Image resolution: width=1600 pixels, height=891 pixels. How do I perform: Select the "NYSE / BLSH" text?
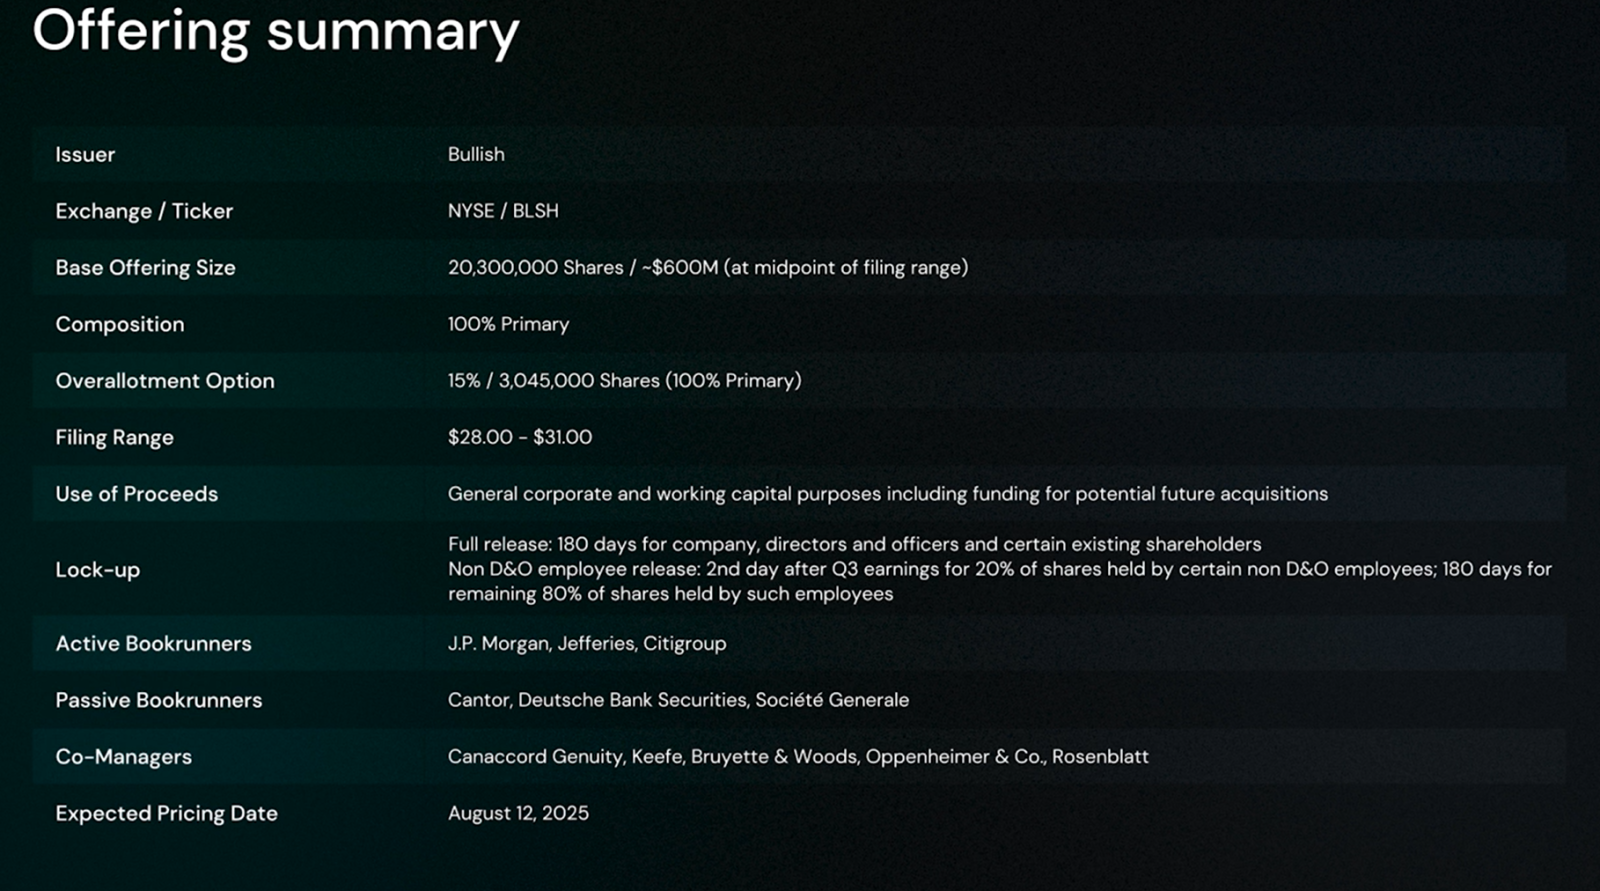[503, 211]
